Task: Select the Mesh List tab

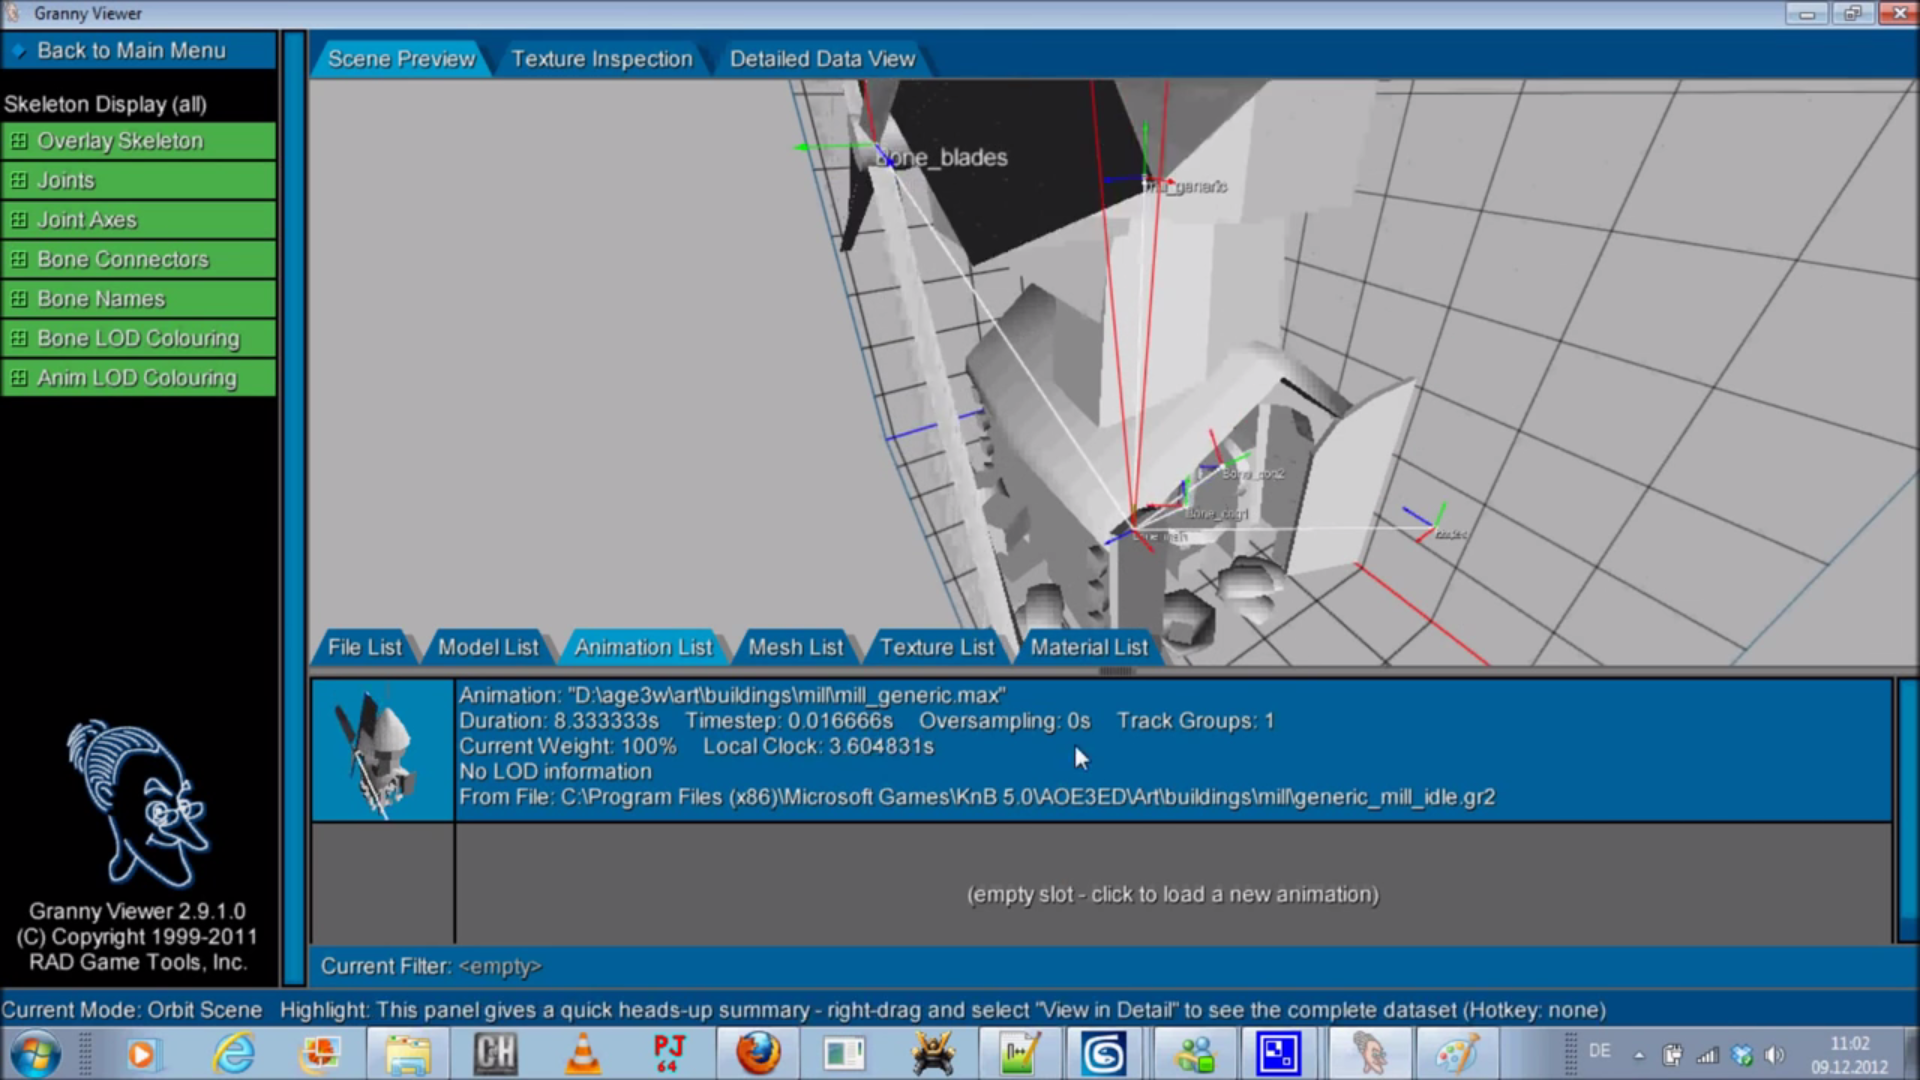Action: (795, 648)
